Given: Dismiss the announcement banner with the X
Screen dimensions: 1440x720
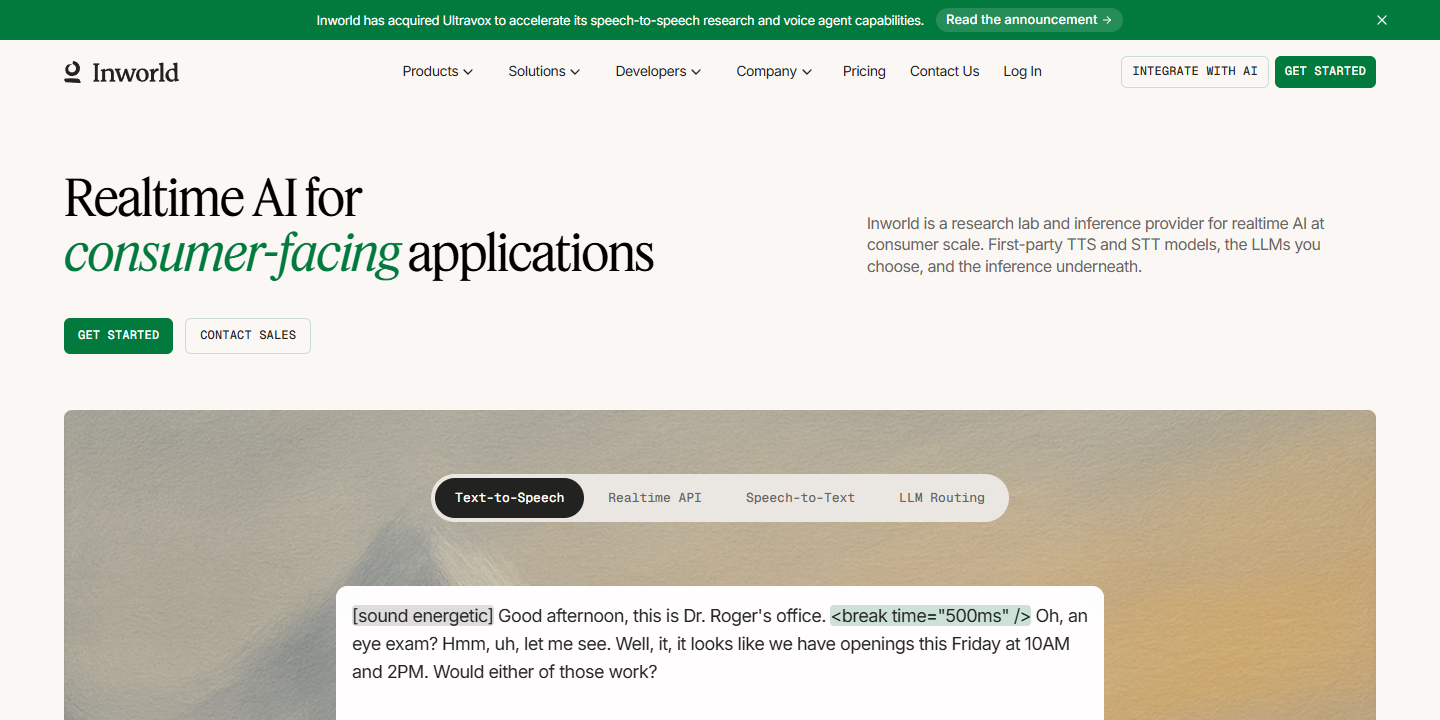Looking at the screenshot, I should coord(1382,20).
